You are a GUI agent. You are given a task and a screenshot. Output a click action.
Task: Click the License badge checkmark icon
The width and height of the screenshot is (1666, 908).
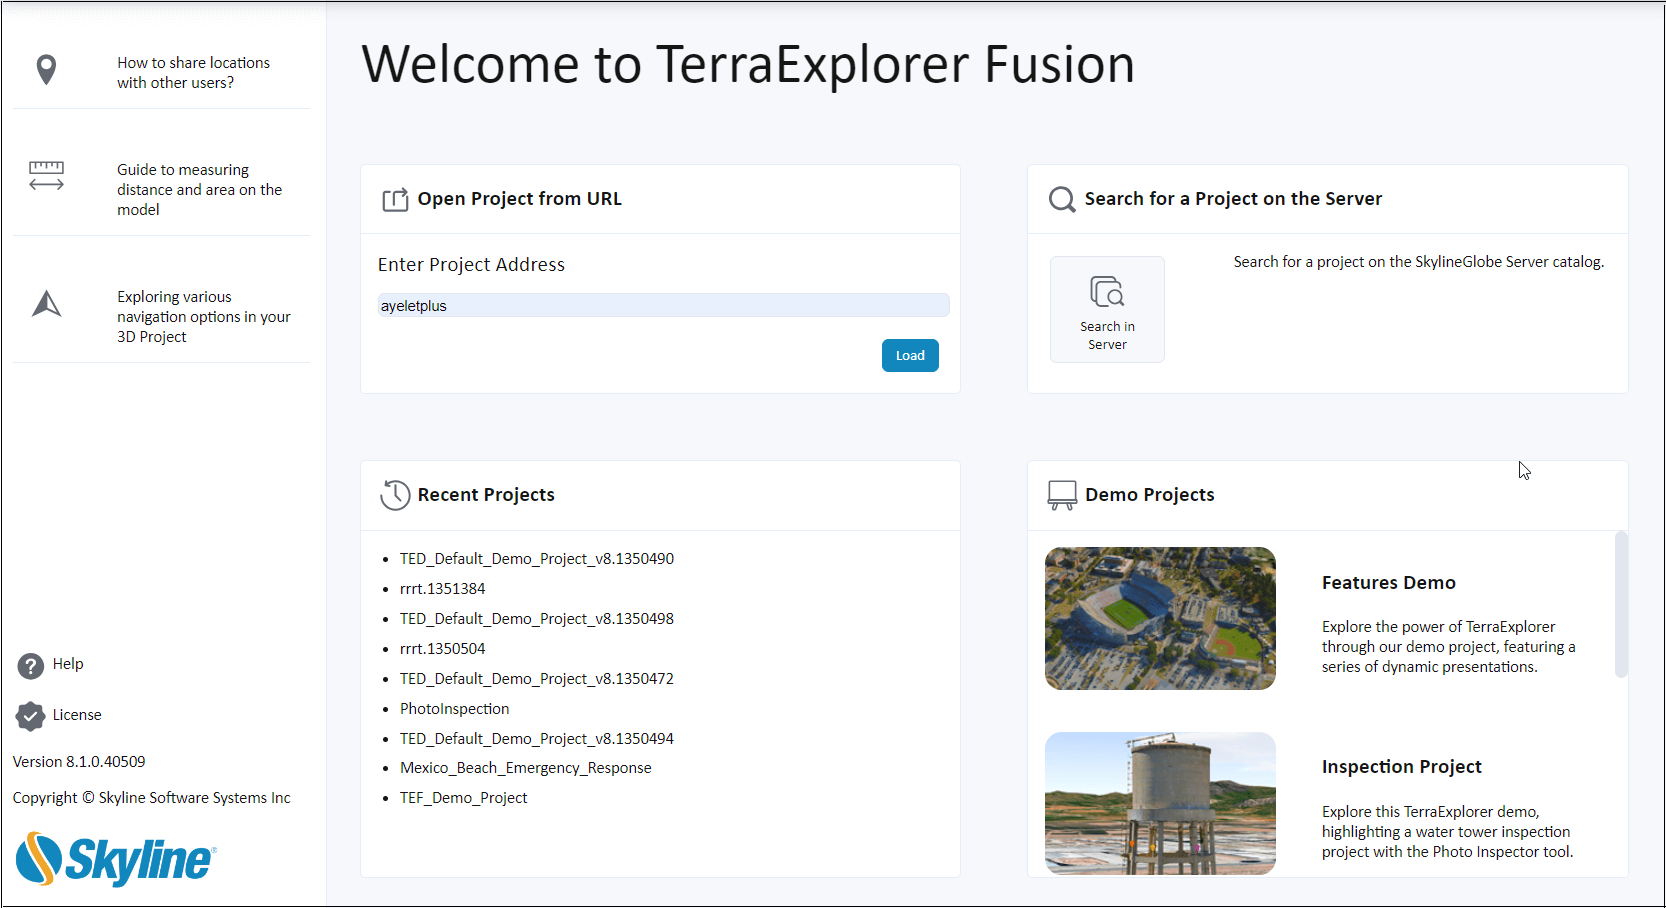(x=31, y=716)
